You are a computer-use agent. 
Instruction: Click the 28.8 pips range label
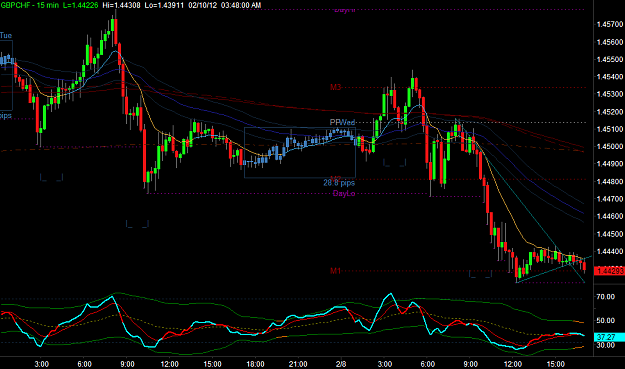tap(339, 183)
